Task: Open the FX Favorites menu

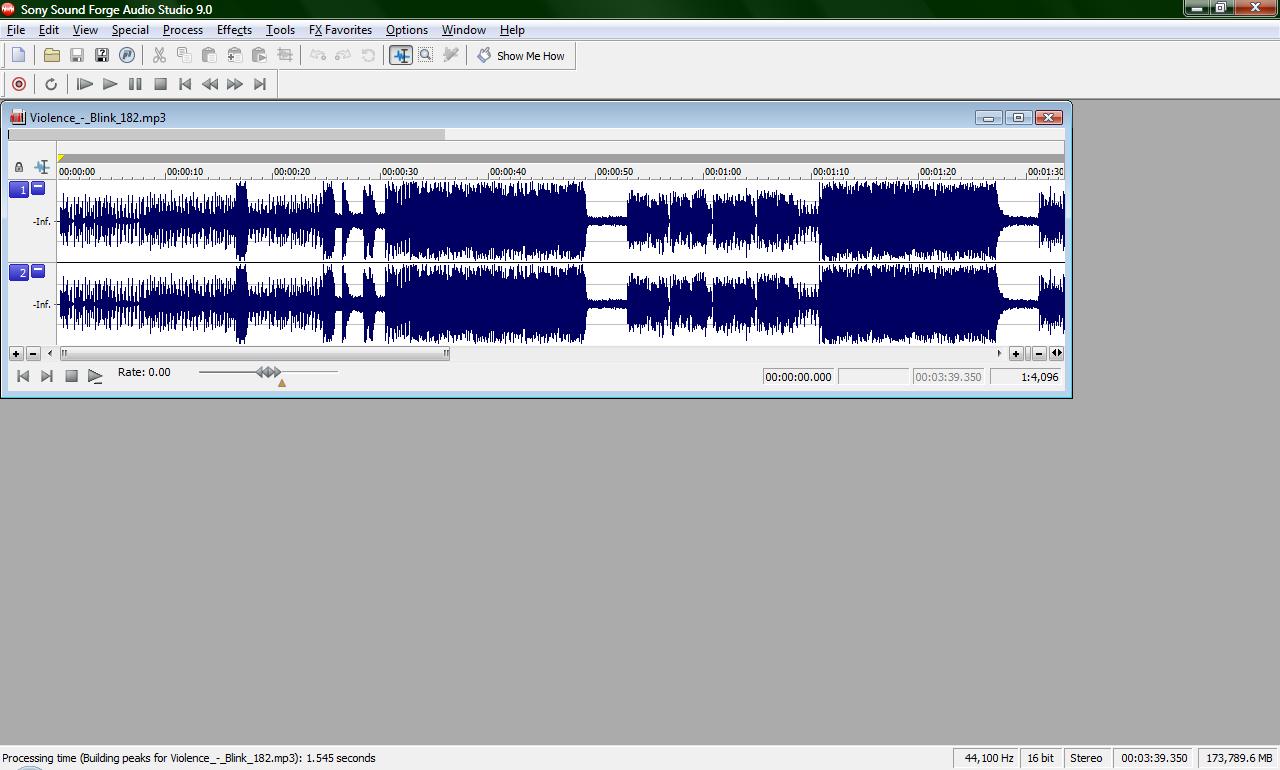Action: [x=340, y=30]
